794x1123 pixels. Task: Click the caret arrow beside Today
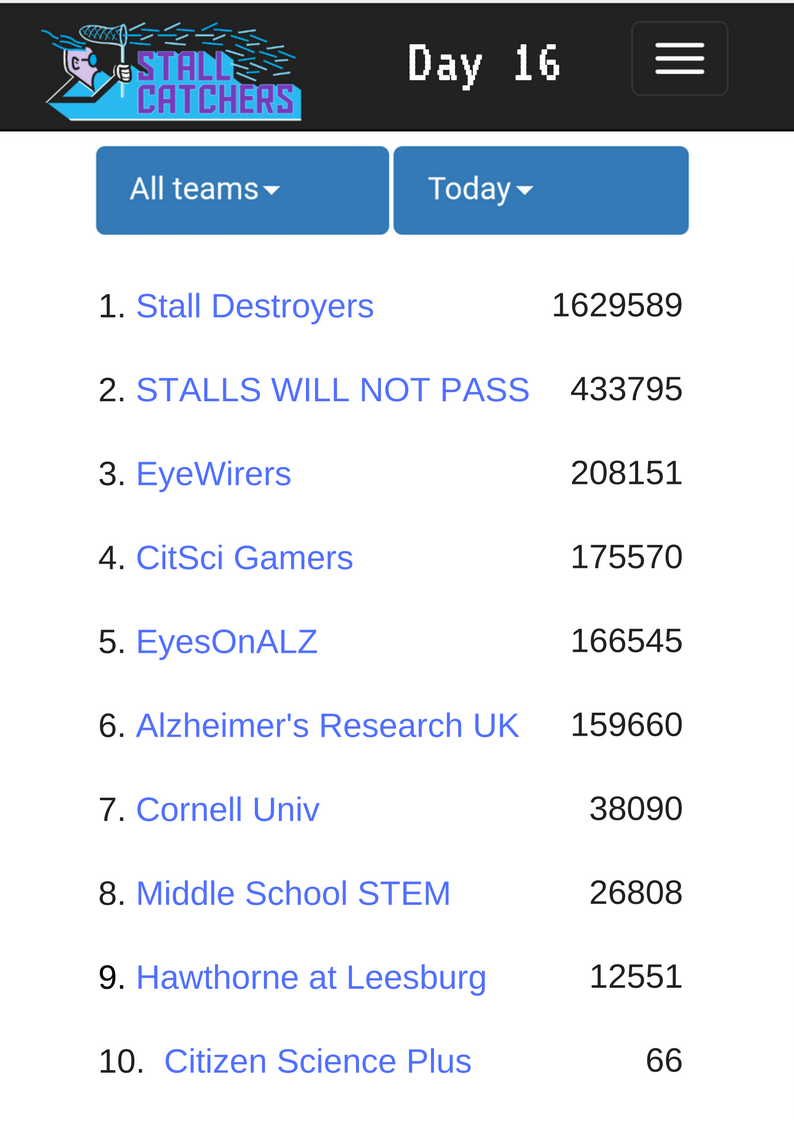[524, 191]
